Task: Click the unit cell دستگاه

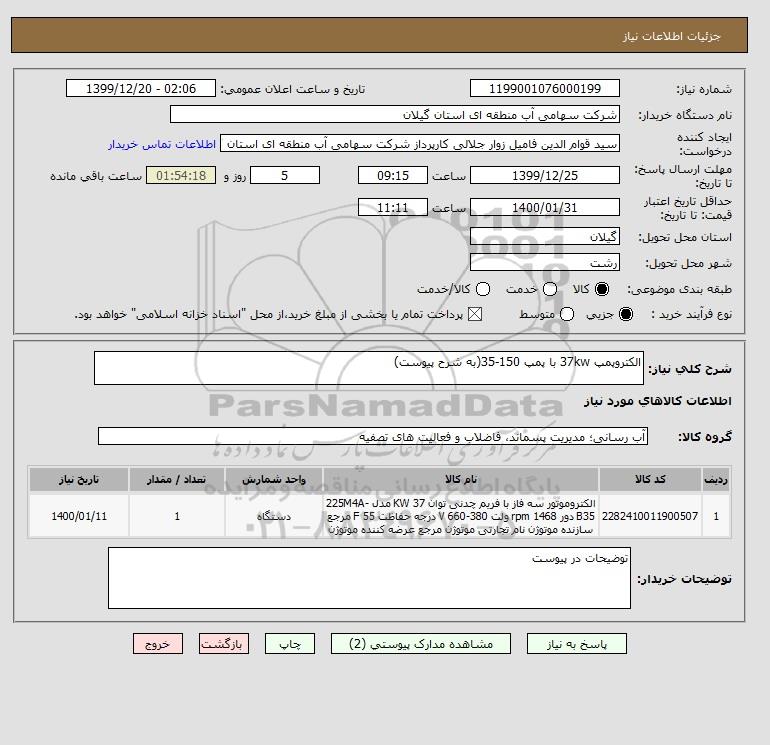Action: pos(274,516)
